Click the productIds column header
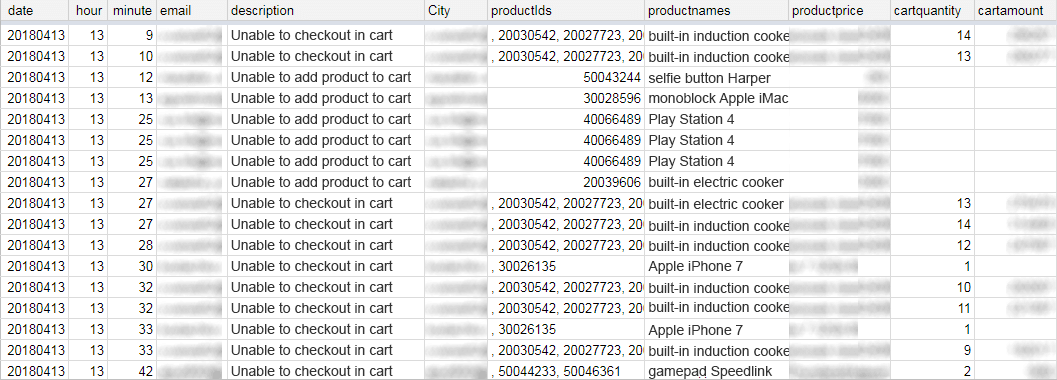The image size is (1057, 380). [566, 11]
